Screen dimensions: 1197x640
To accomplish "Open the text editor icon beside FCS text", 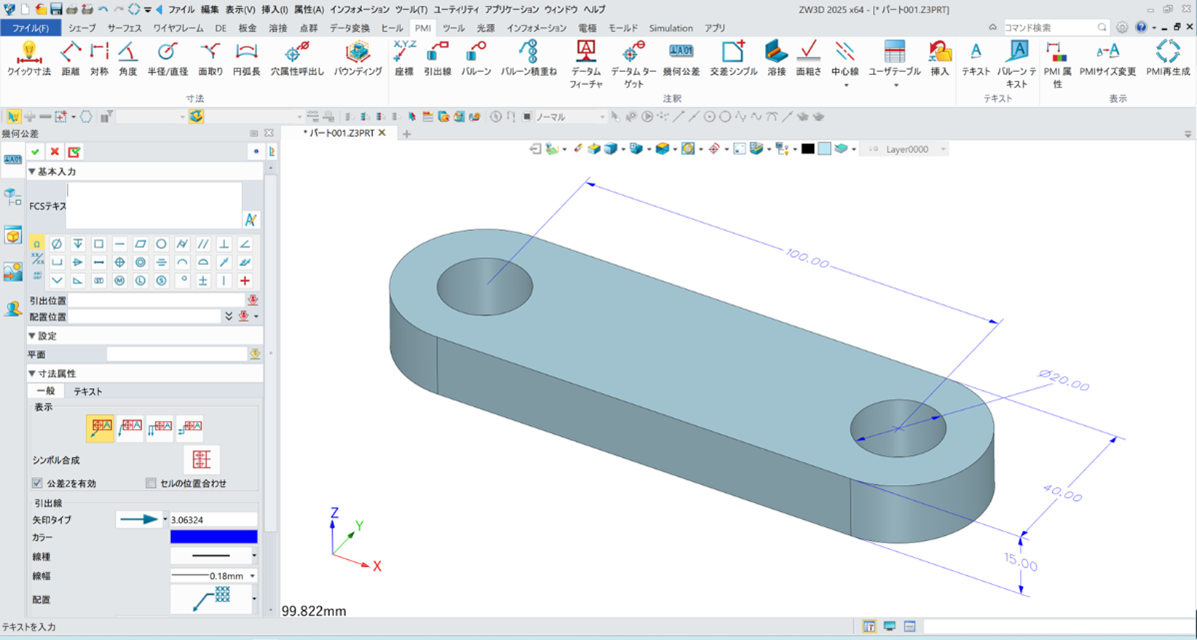I will (x=250, y=220).
